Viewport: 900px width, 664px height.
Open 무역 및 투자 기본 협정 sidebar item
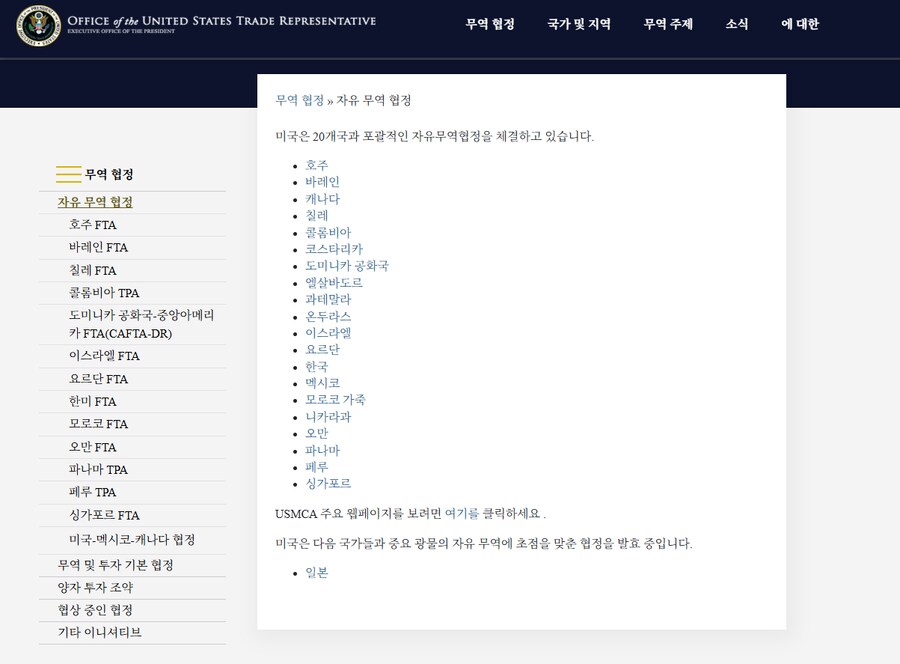pyautogui.click(x=115, y=565)
